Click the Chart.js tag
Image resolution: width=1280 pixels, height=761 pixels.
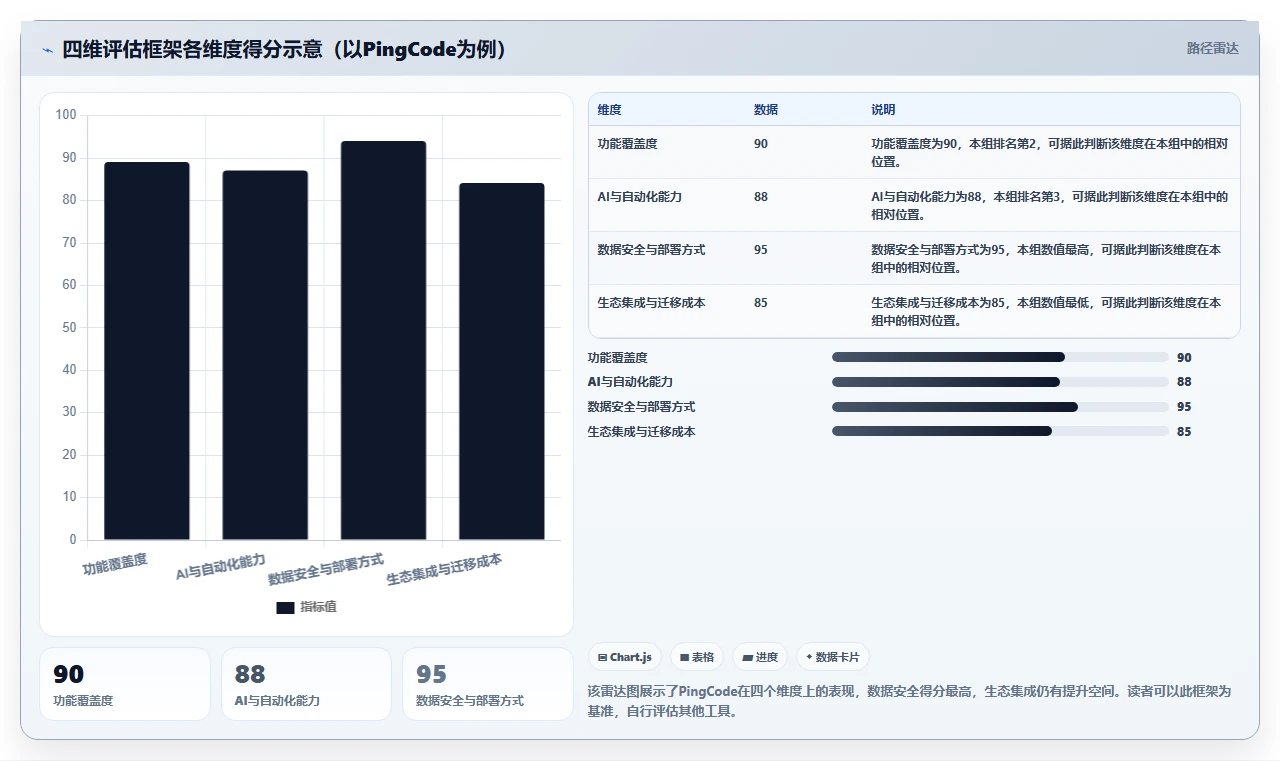point(624,657)
